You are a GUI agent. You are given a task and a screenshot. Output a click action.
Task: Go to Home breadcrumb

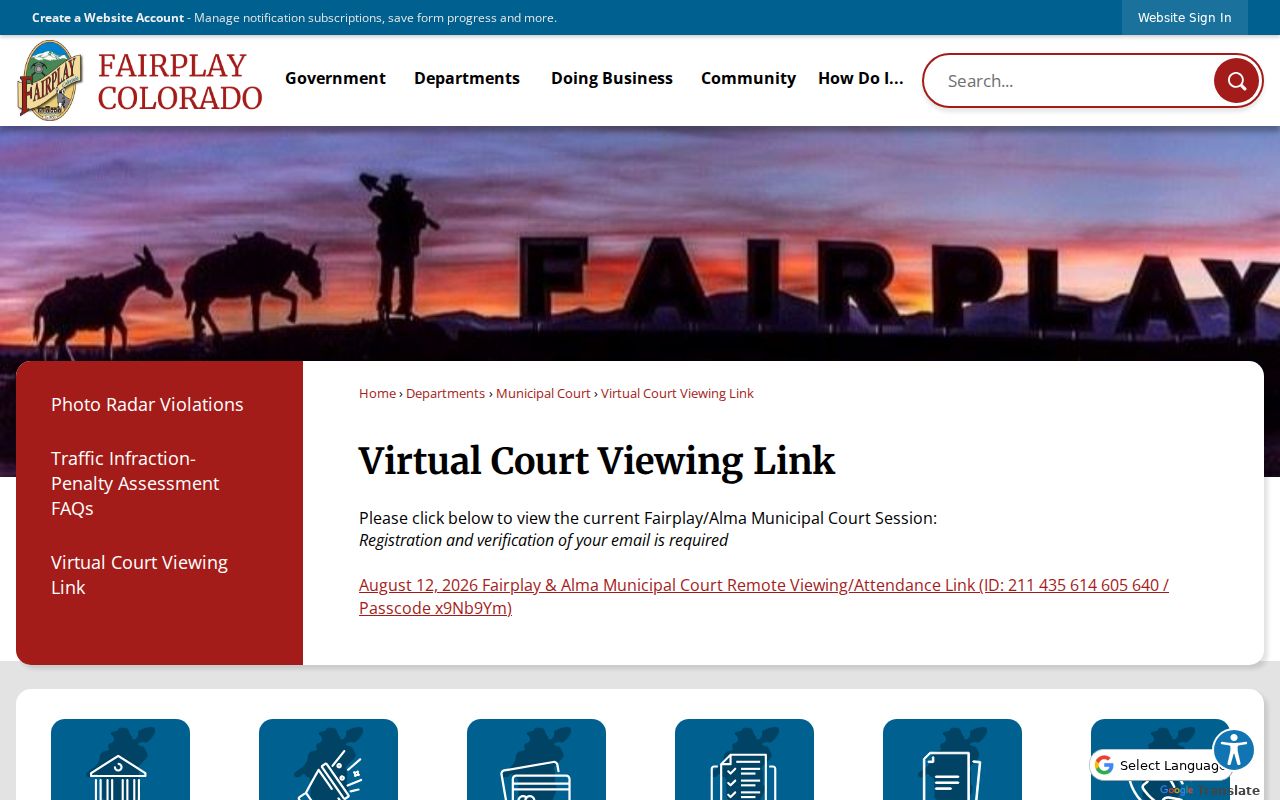tap(377, 393)
